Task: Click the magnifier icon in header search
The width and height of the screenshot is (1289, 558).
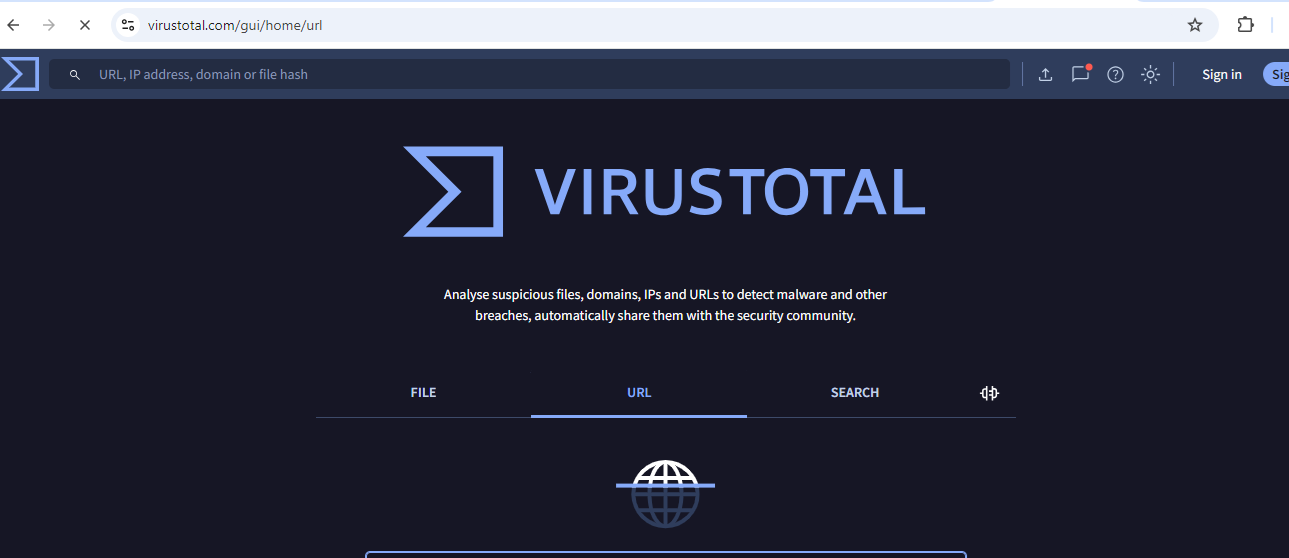Action: pos(74,75)
